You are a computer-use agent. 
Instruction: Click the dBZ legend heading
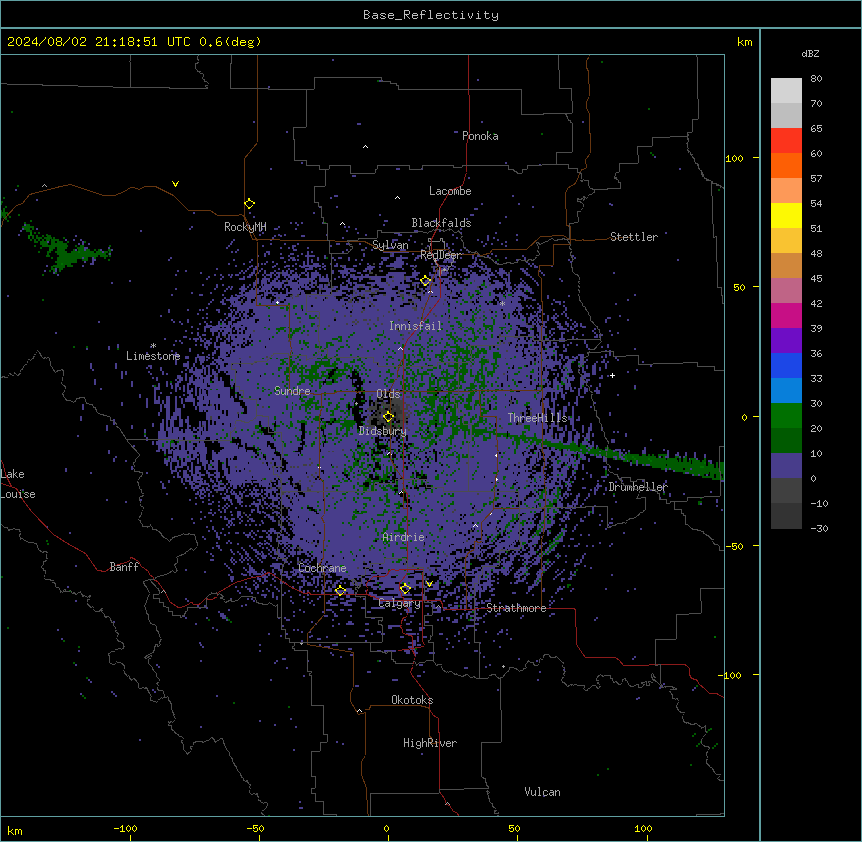click(x=810, y=53)
